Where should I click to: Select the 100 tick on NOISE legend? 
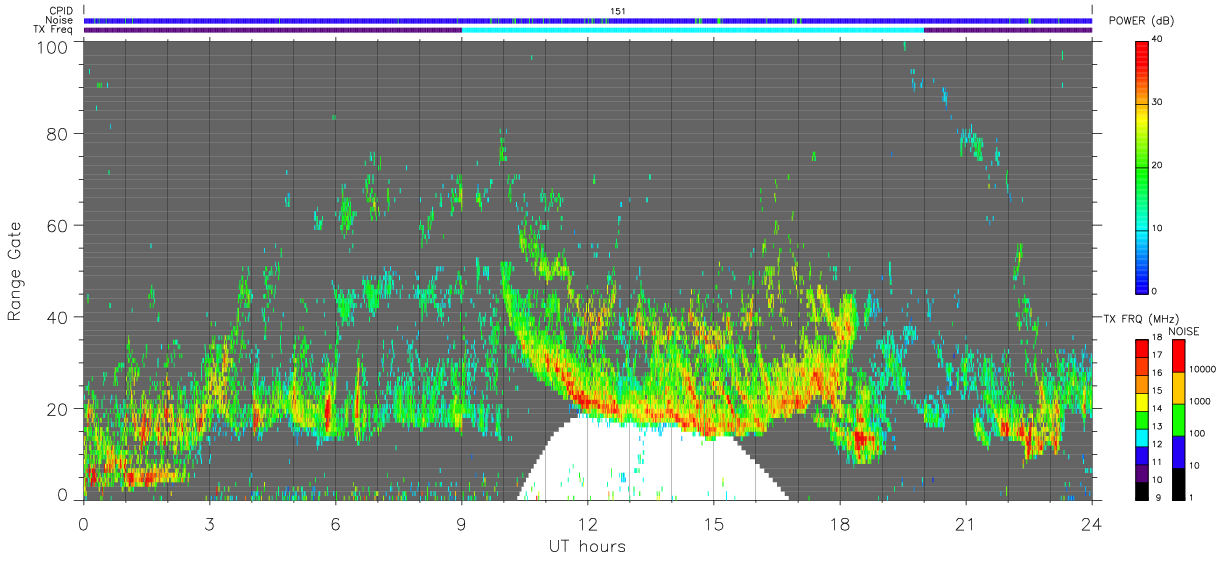[1197, 434]
